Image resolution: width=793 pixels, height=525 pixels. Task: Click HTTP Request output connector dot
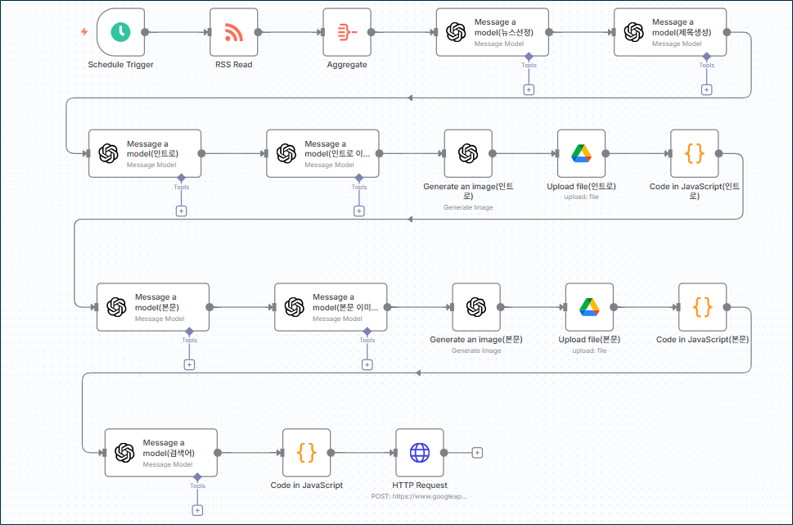point(444,453)
